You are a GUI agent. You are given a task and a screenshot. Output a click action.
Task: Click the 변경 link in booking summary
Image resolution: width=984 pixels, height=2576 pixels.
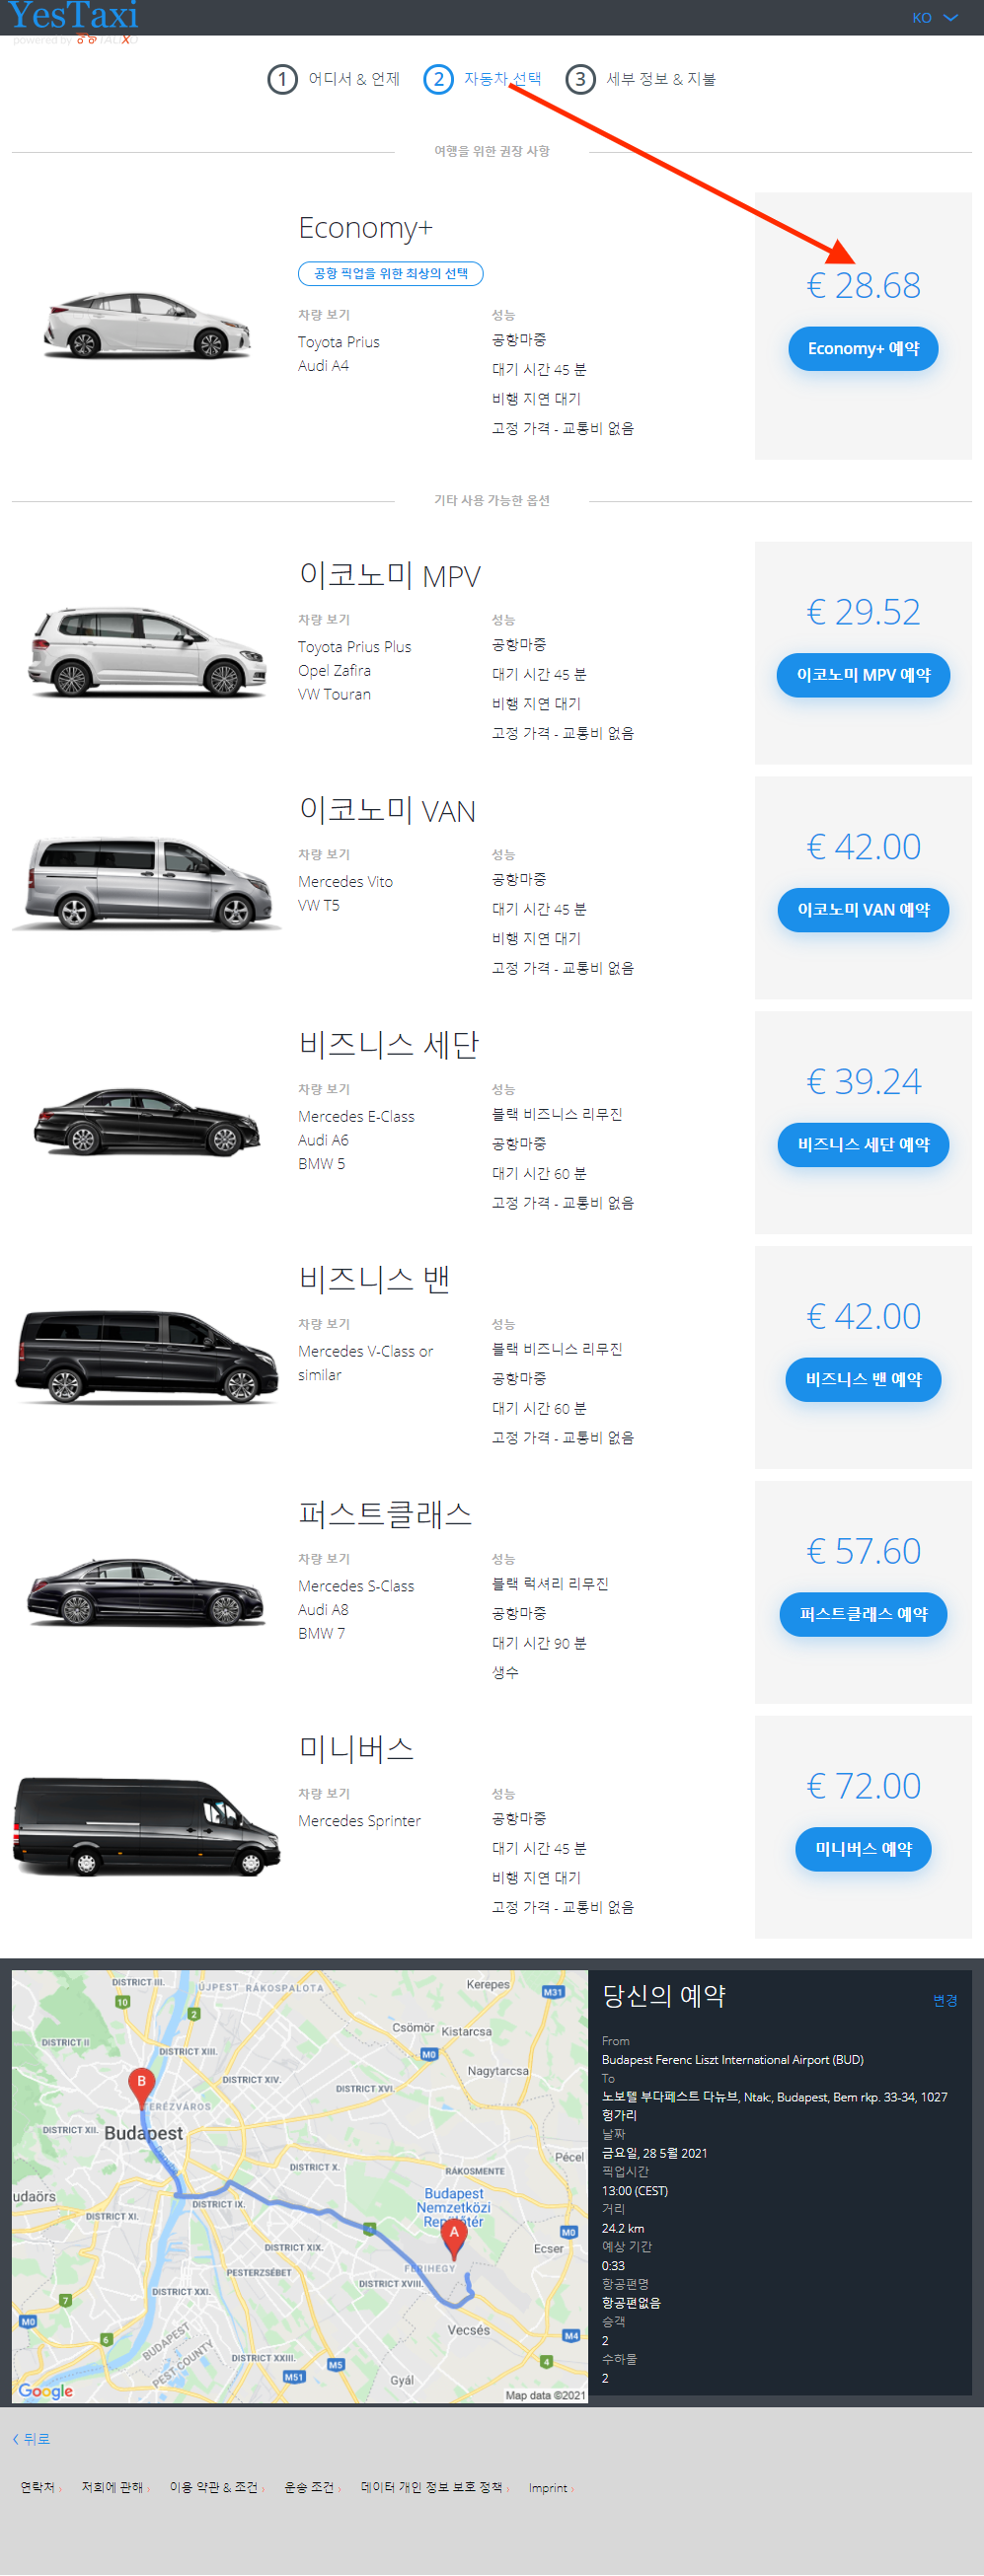click(945, 2000)
